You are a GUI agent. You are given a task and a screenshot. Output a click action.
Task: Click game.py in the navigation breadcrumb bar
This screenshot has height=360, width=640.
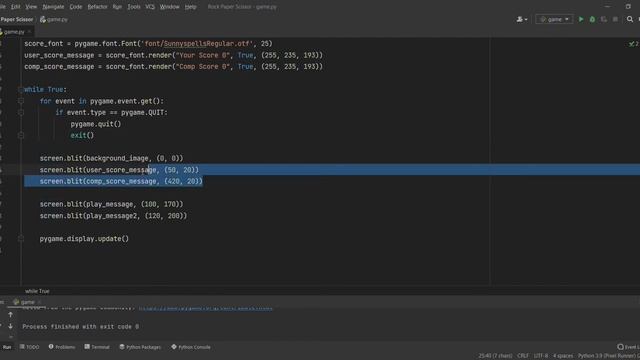coord(54,19)
